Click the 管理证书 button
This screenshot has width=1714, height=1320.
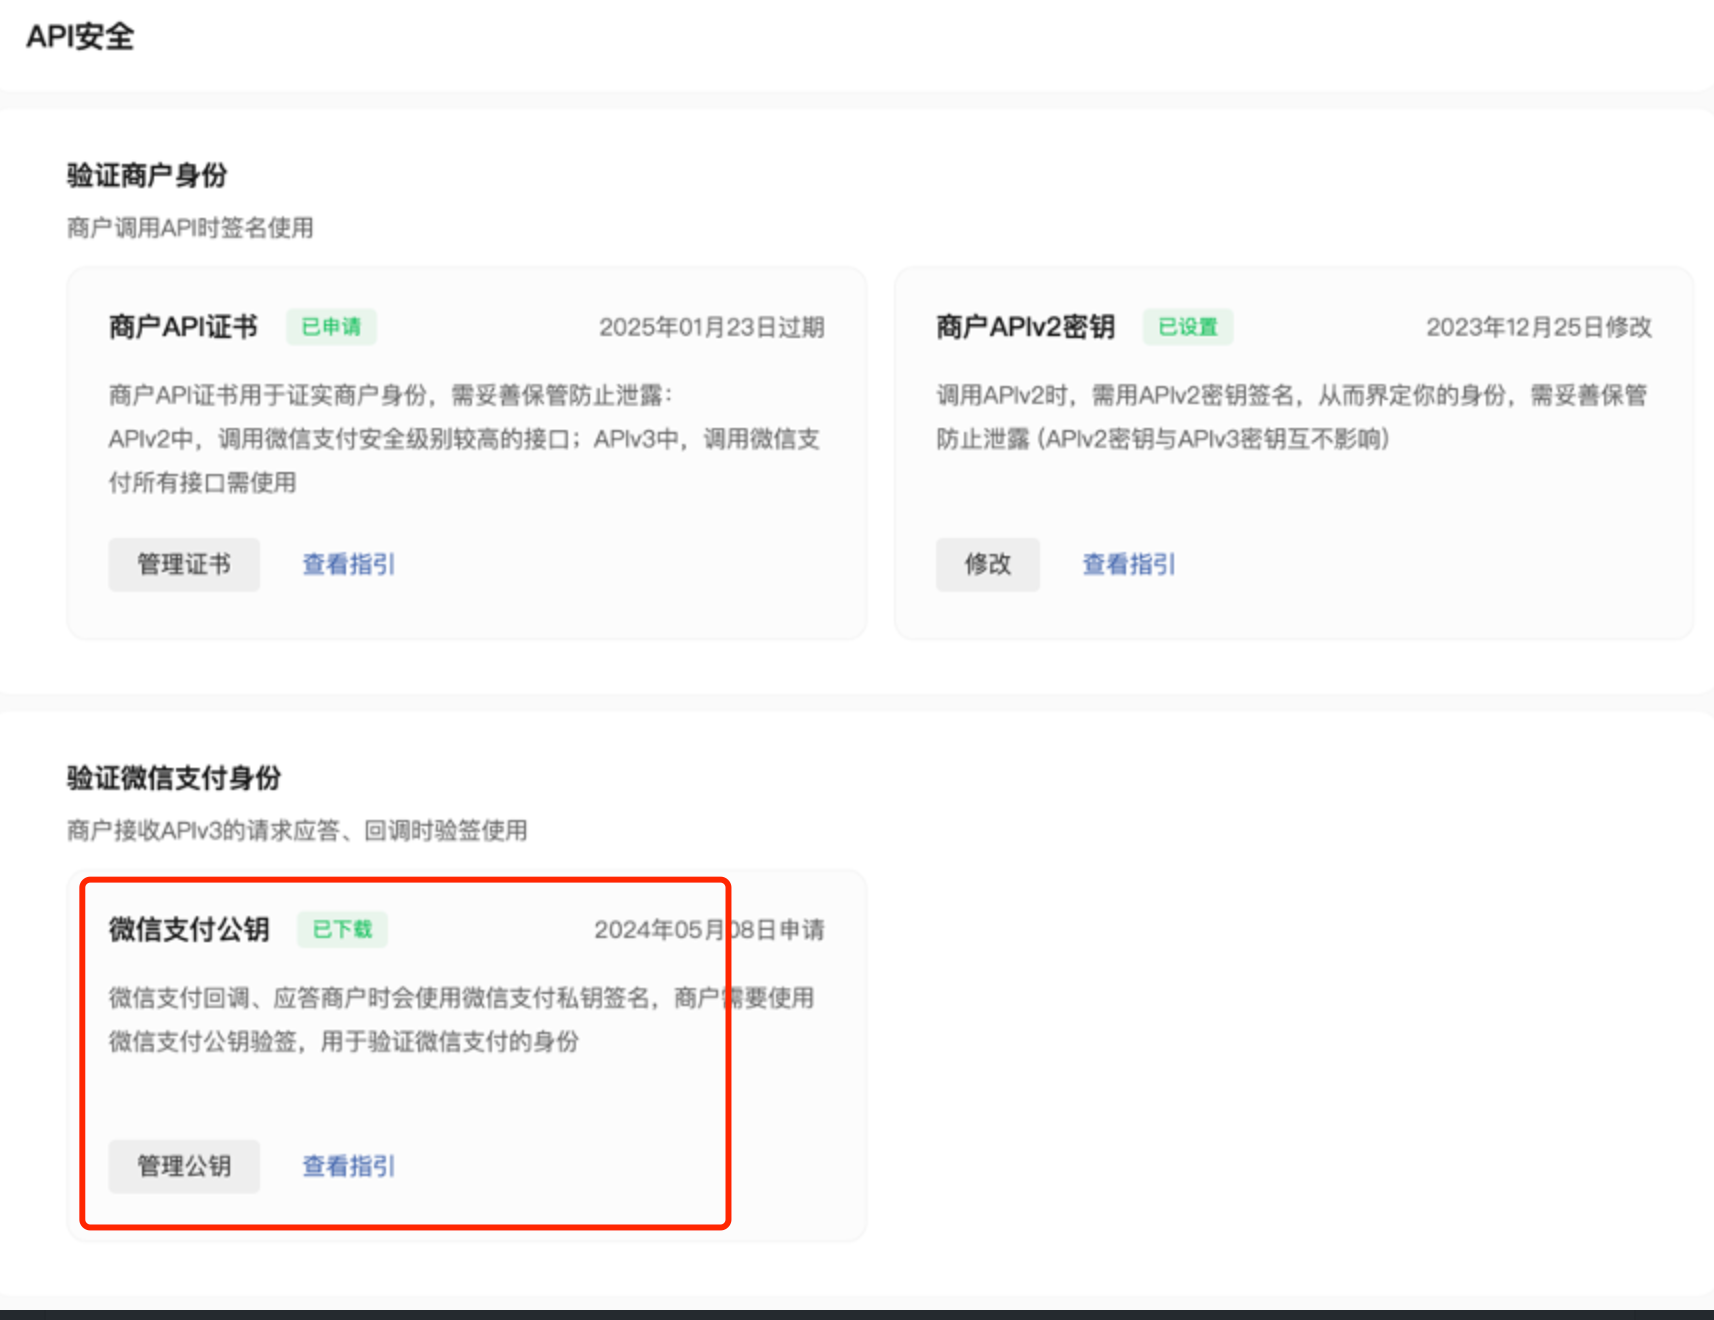point(184,565)
